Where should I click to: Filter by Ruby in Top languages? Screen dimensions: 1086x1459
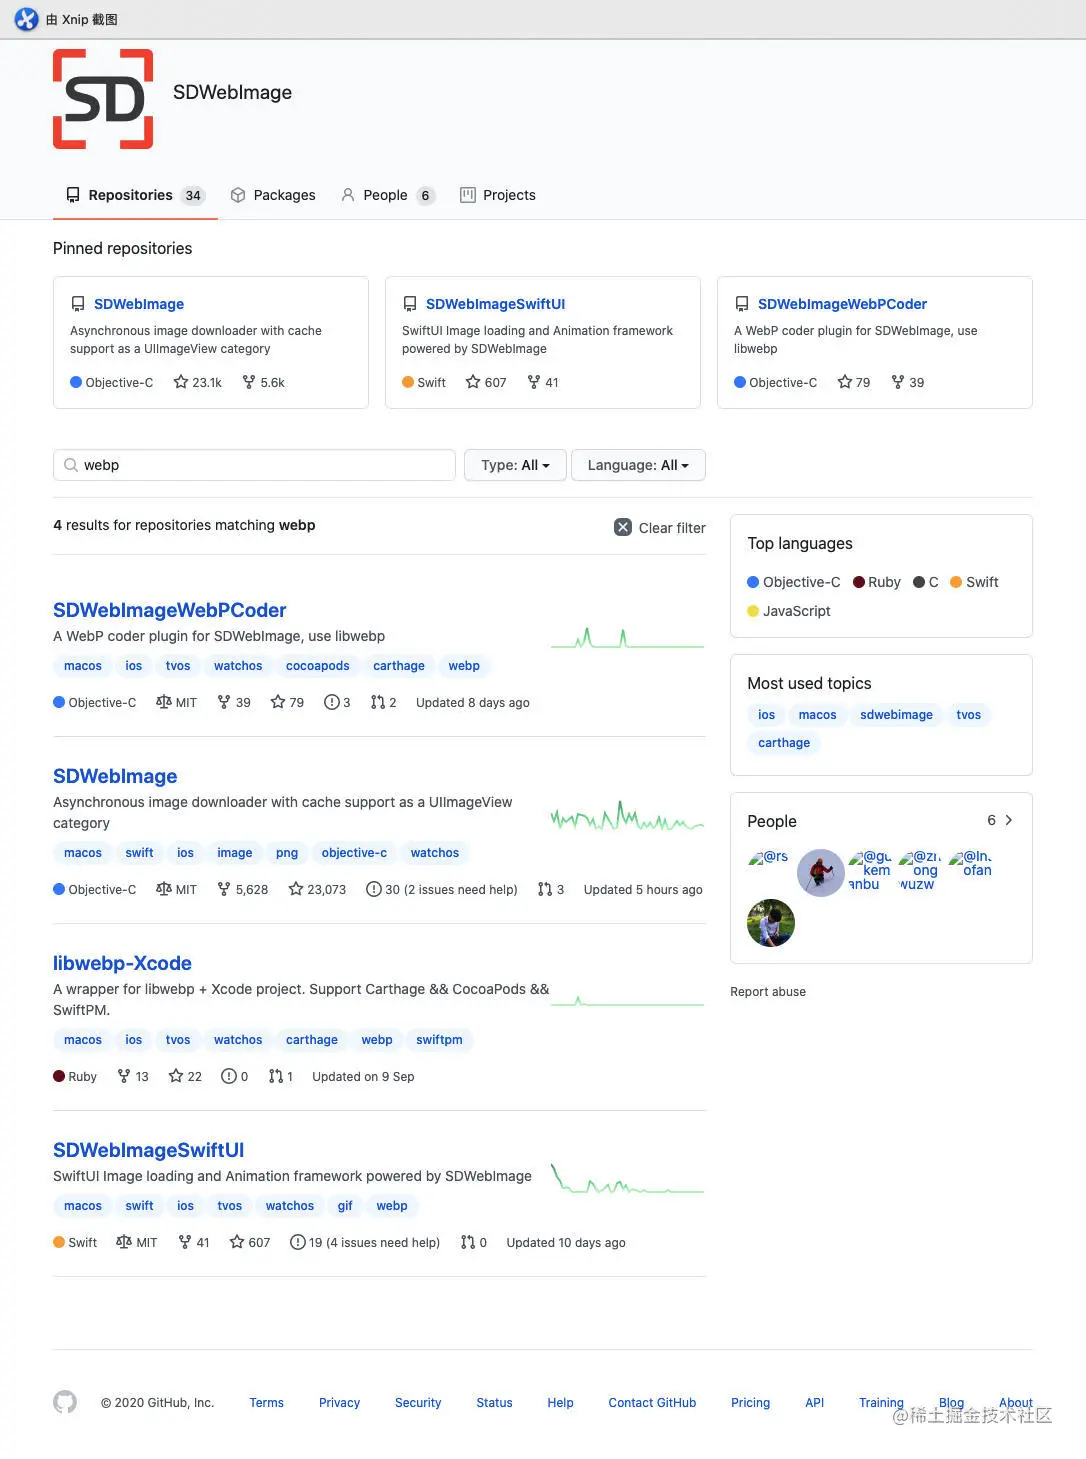coord(877,582)
